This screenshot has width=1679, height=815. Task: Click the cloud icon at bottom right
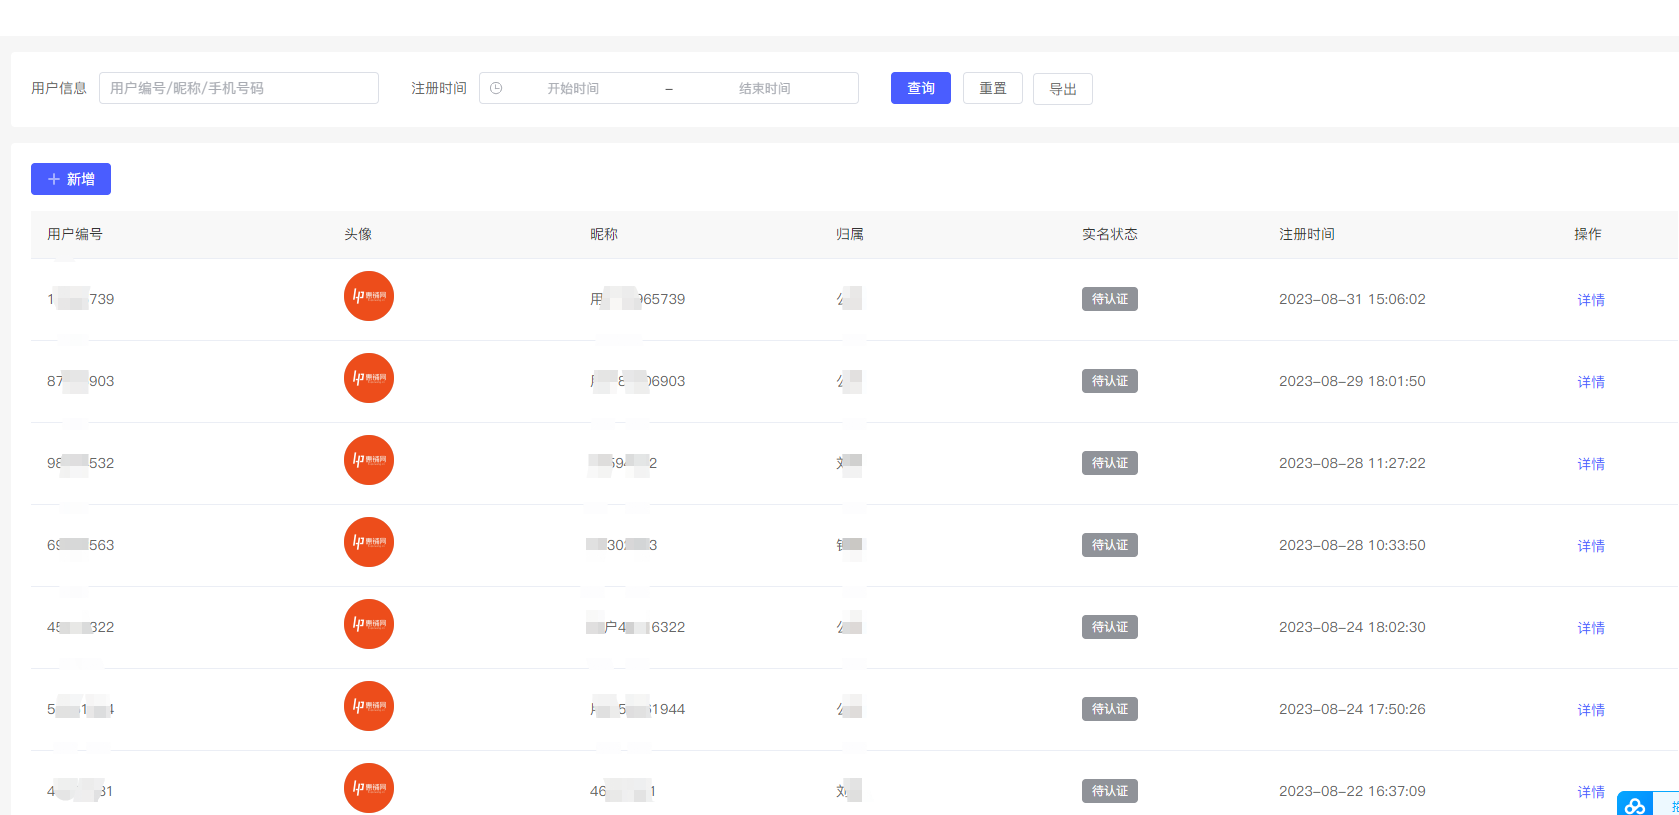1635,805
